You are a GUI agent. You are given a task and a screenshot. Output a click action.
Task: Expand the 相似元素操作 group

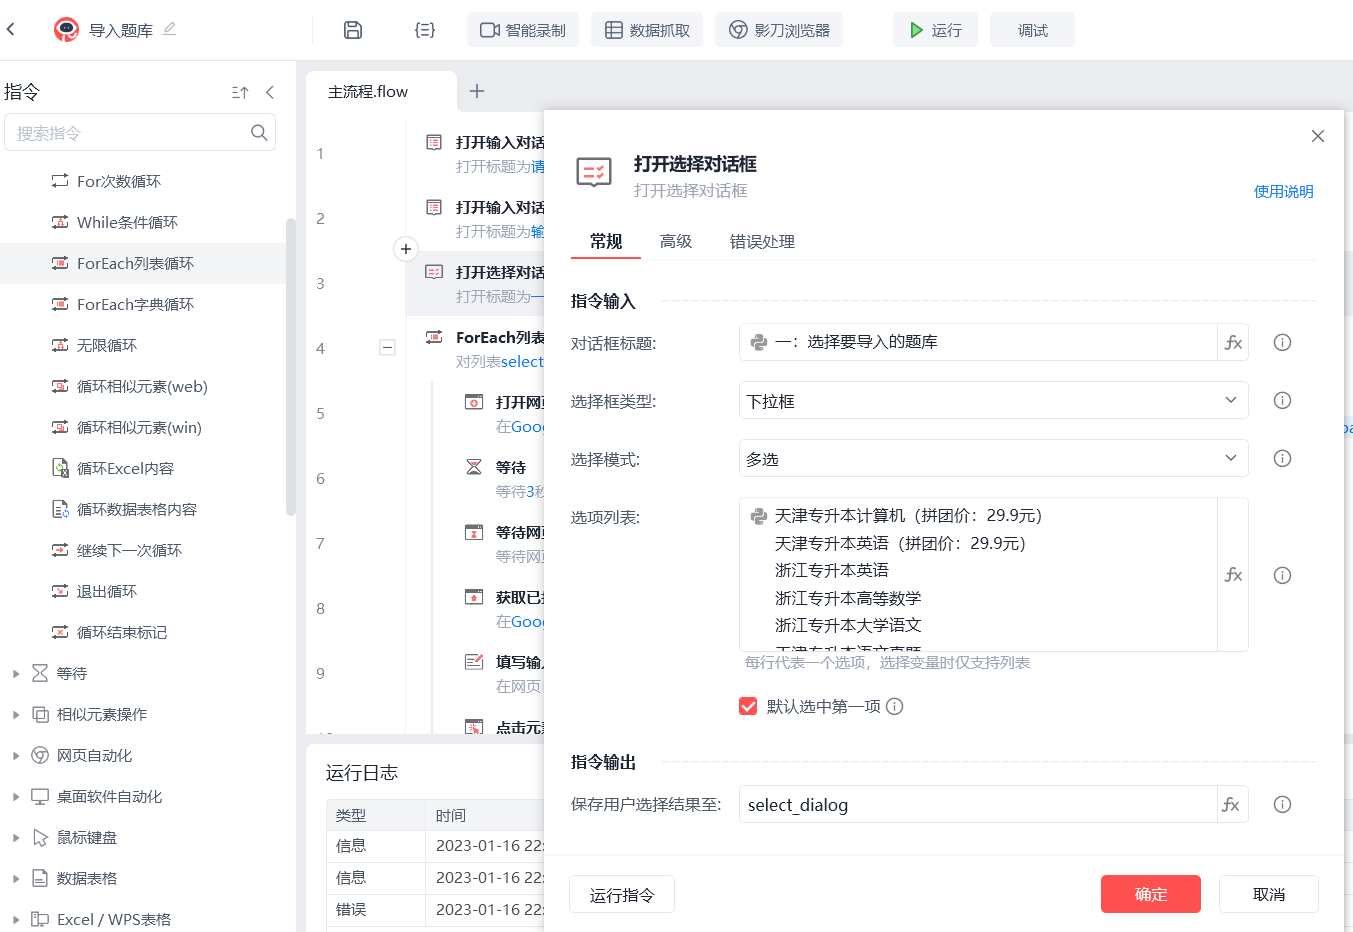pos(16,715)
